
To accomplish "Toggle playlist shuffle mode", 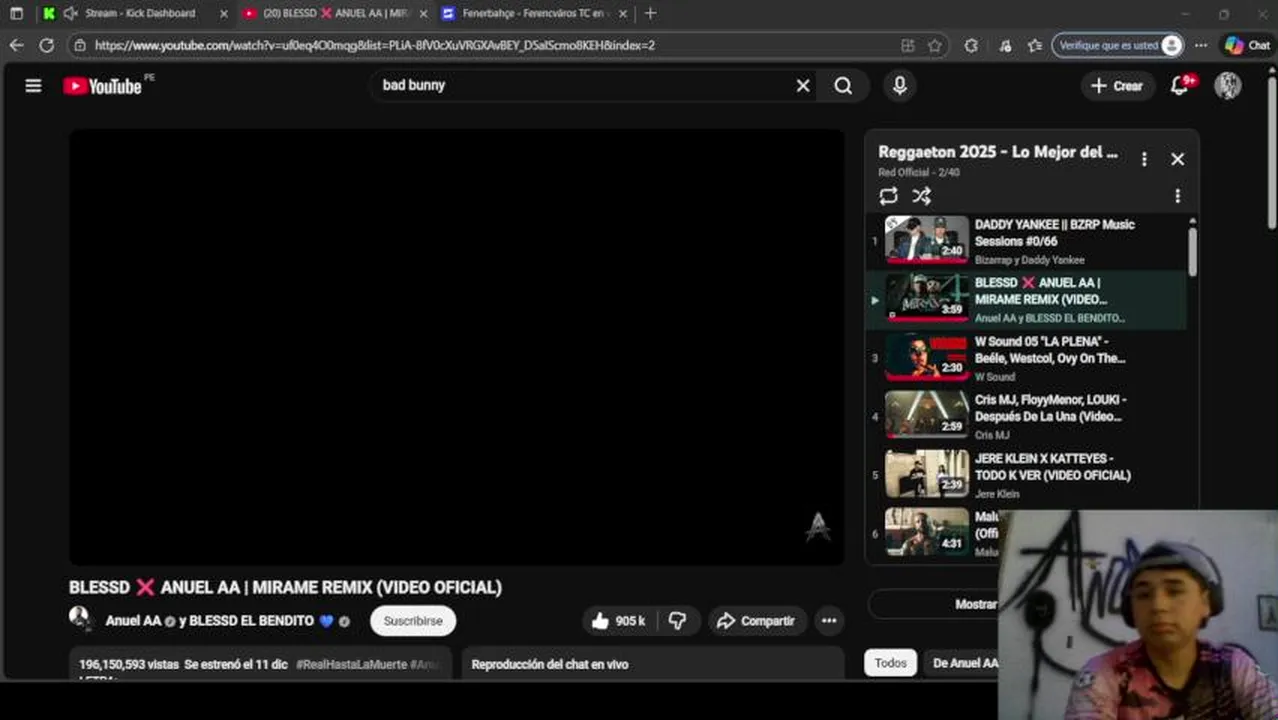I will pyautogui.click(x=922, y=196).
